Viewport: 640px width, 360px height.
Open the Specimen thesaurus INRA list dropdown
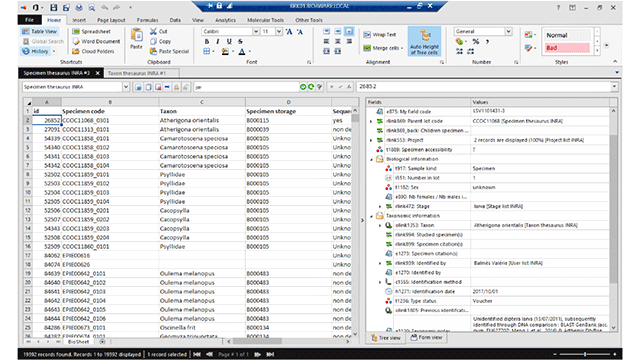(x=126, y=87)
